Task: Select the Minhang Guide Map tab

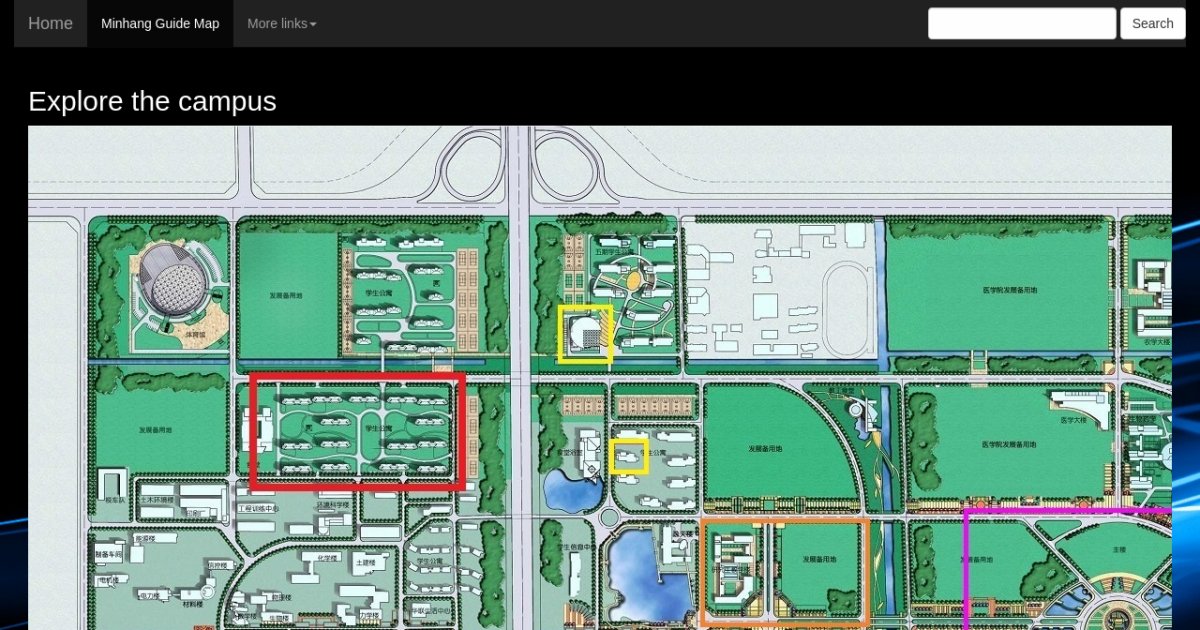Action: 160,23
